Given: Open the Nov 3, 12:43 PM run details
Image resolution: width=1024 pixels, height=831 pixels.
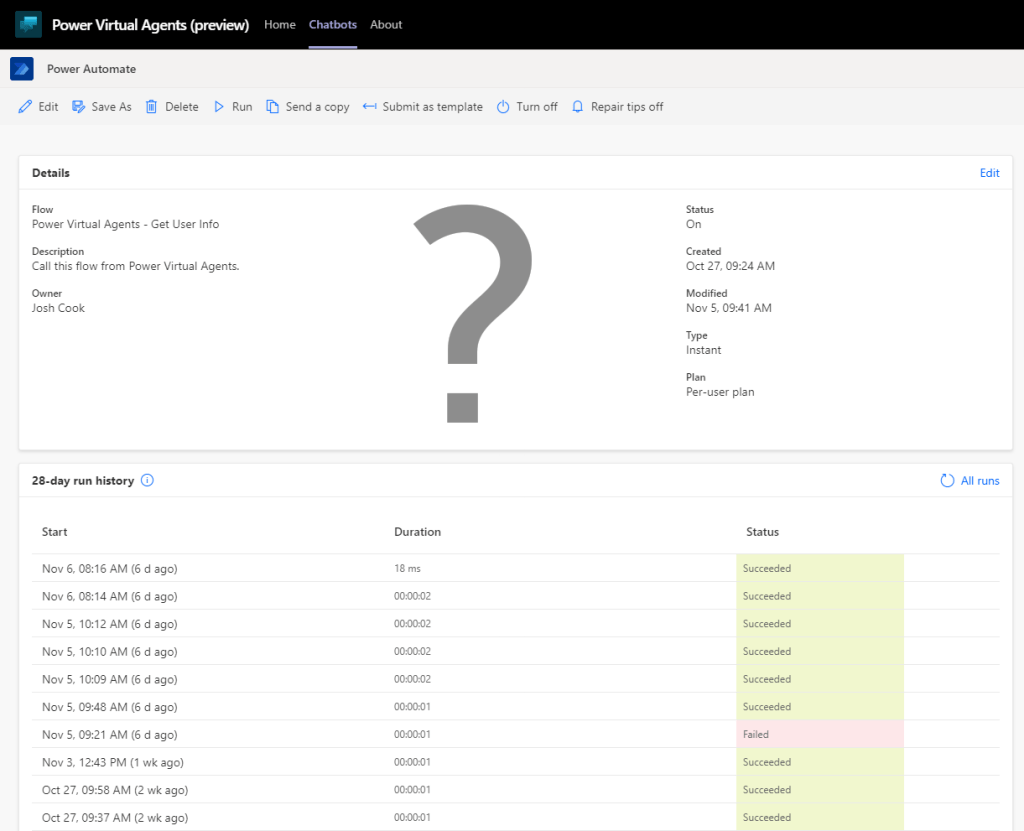Looking at the screenshot, I should pos(110,762).
